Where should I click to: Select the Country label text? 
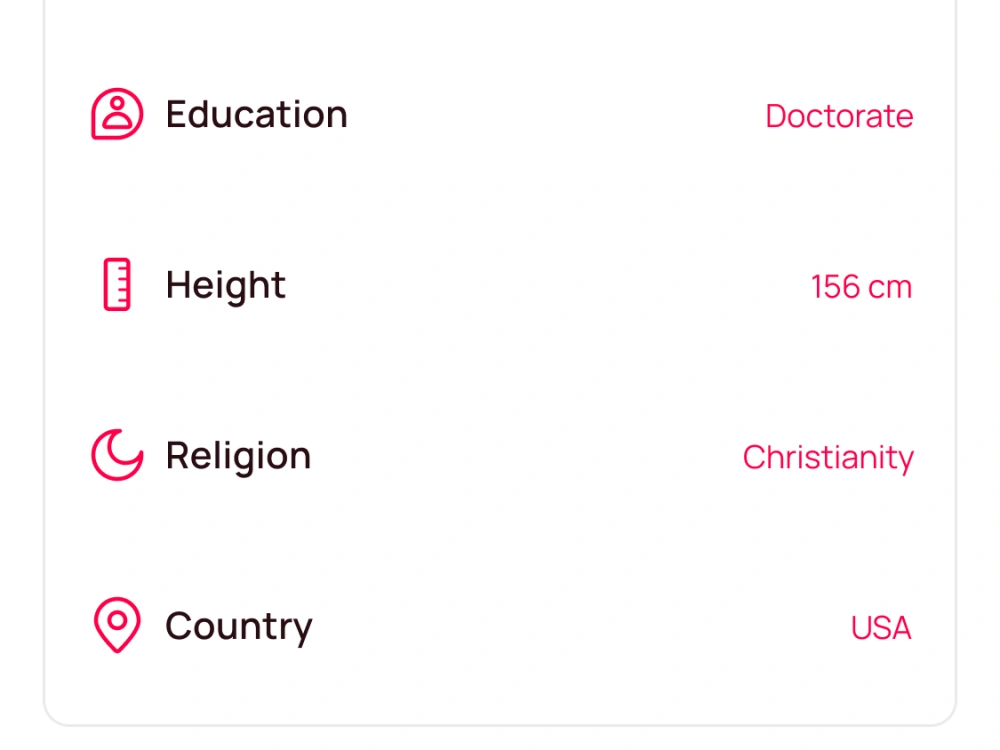[239, 626]
